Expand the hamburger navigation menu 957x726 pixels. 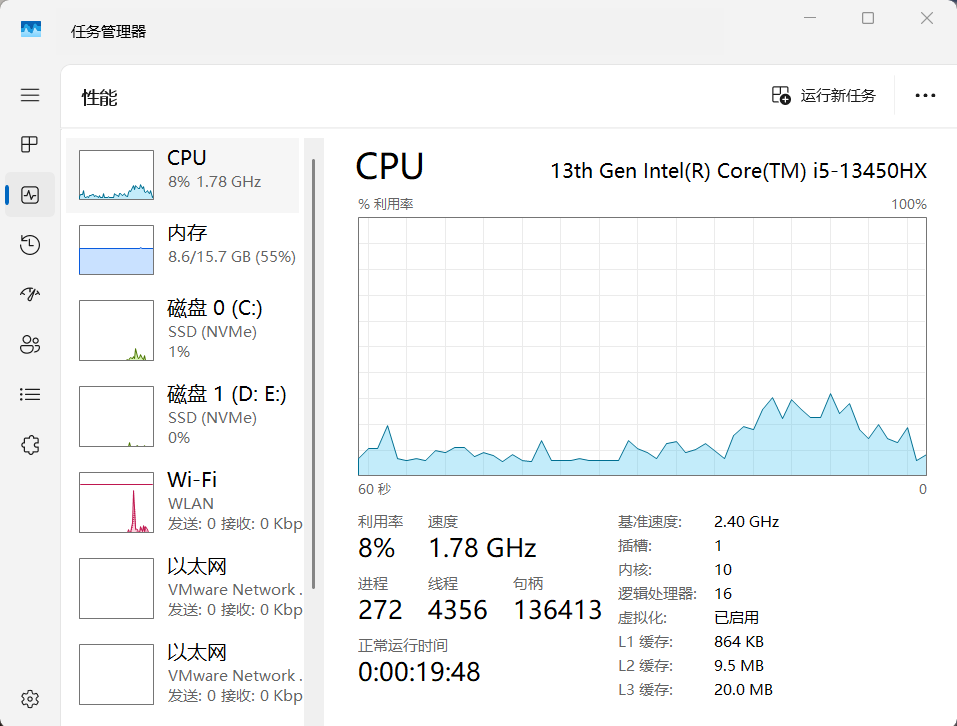(30, 95)
